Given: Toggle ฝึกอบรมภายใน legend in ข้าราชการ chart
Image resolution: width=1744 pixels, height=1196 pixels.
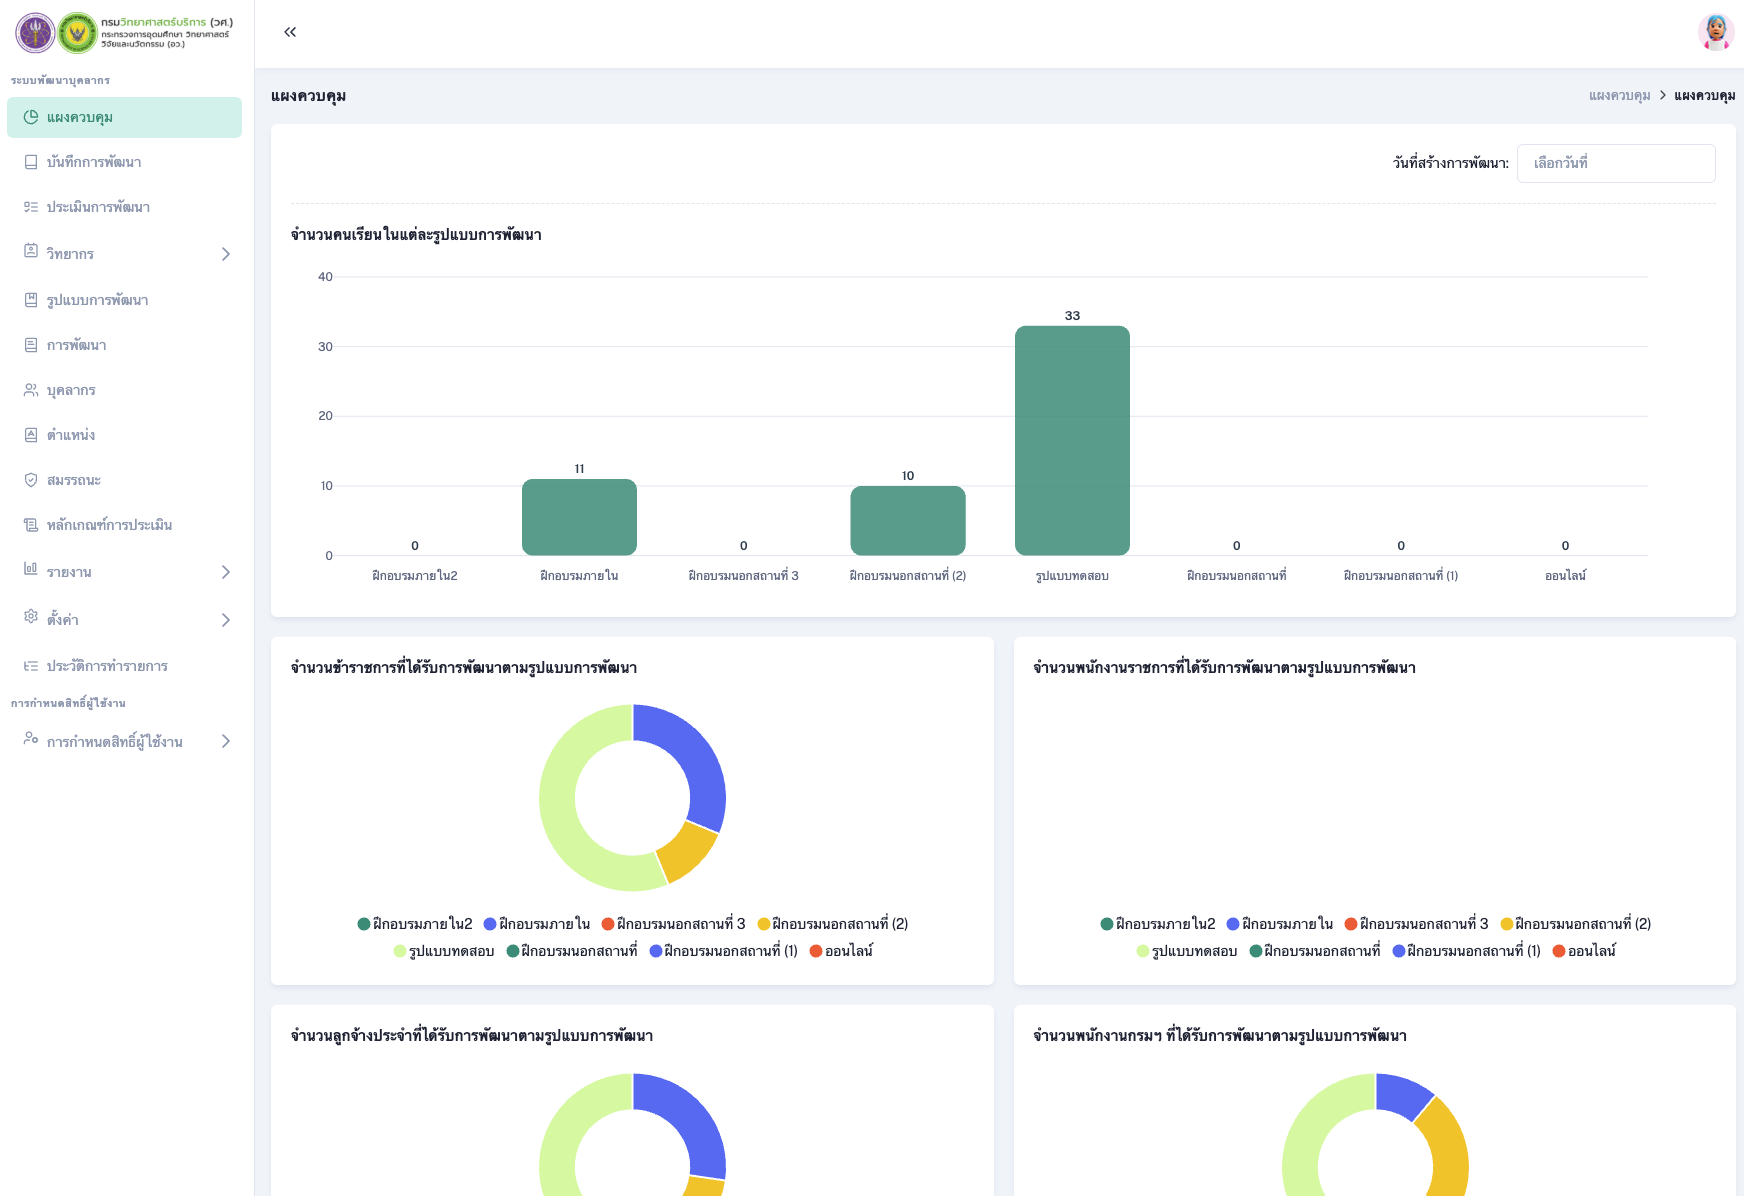Looking at the screenshot, I should 537,924.
